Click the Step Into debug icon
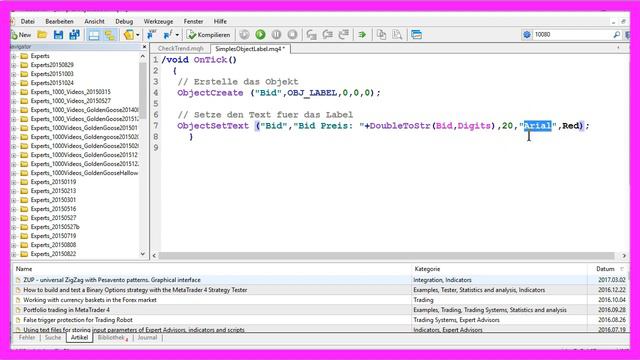Screen dimensions: 640x360 click(311, 35)
